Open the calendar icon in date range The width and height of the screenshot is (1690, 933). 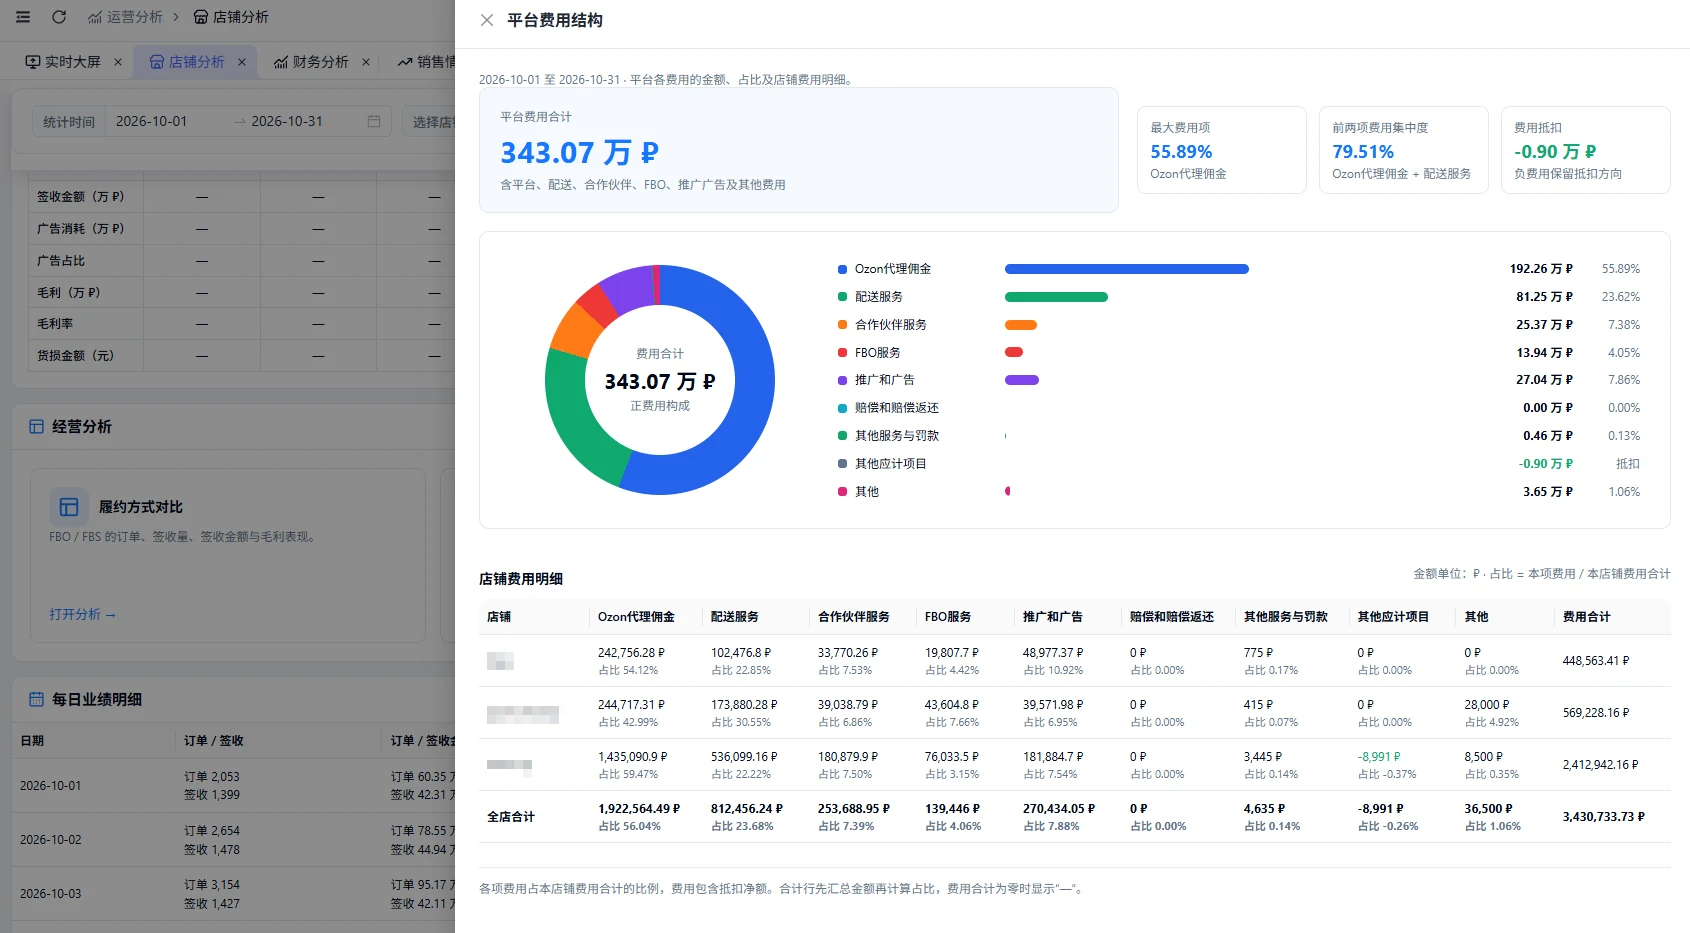tap(374, 121)
